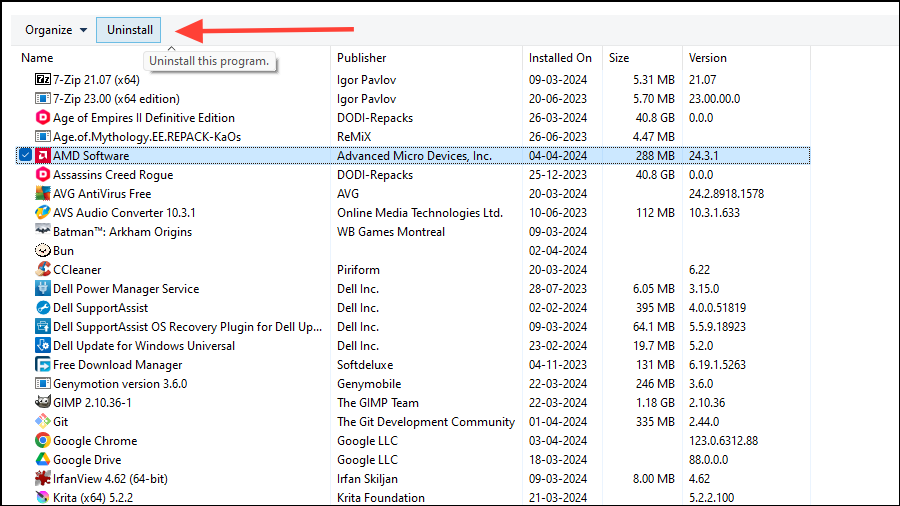Select the GIMP 2.10.36-1 icon
Image resolution: width=900 pixels, height=506 pixels.
(x=42, y=402)
